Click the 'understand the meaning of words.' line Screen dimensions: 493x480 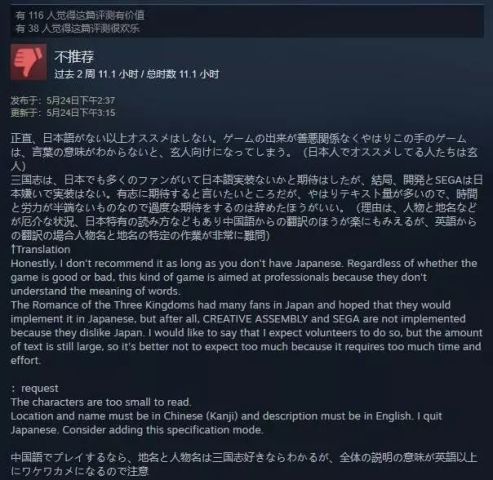click(x=95, y=291)
